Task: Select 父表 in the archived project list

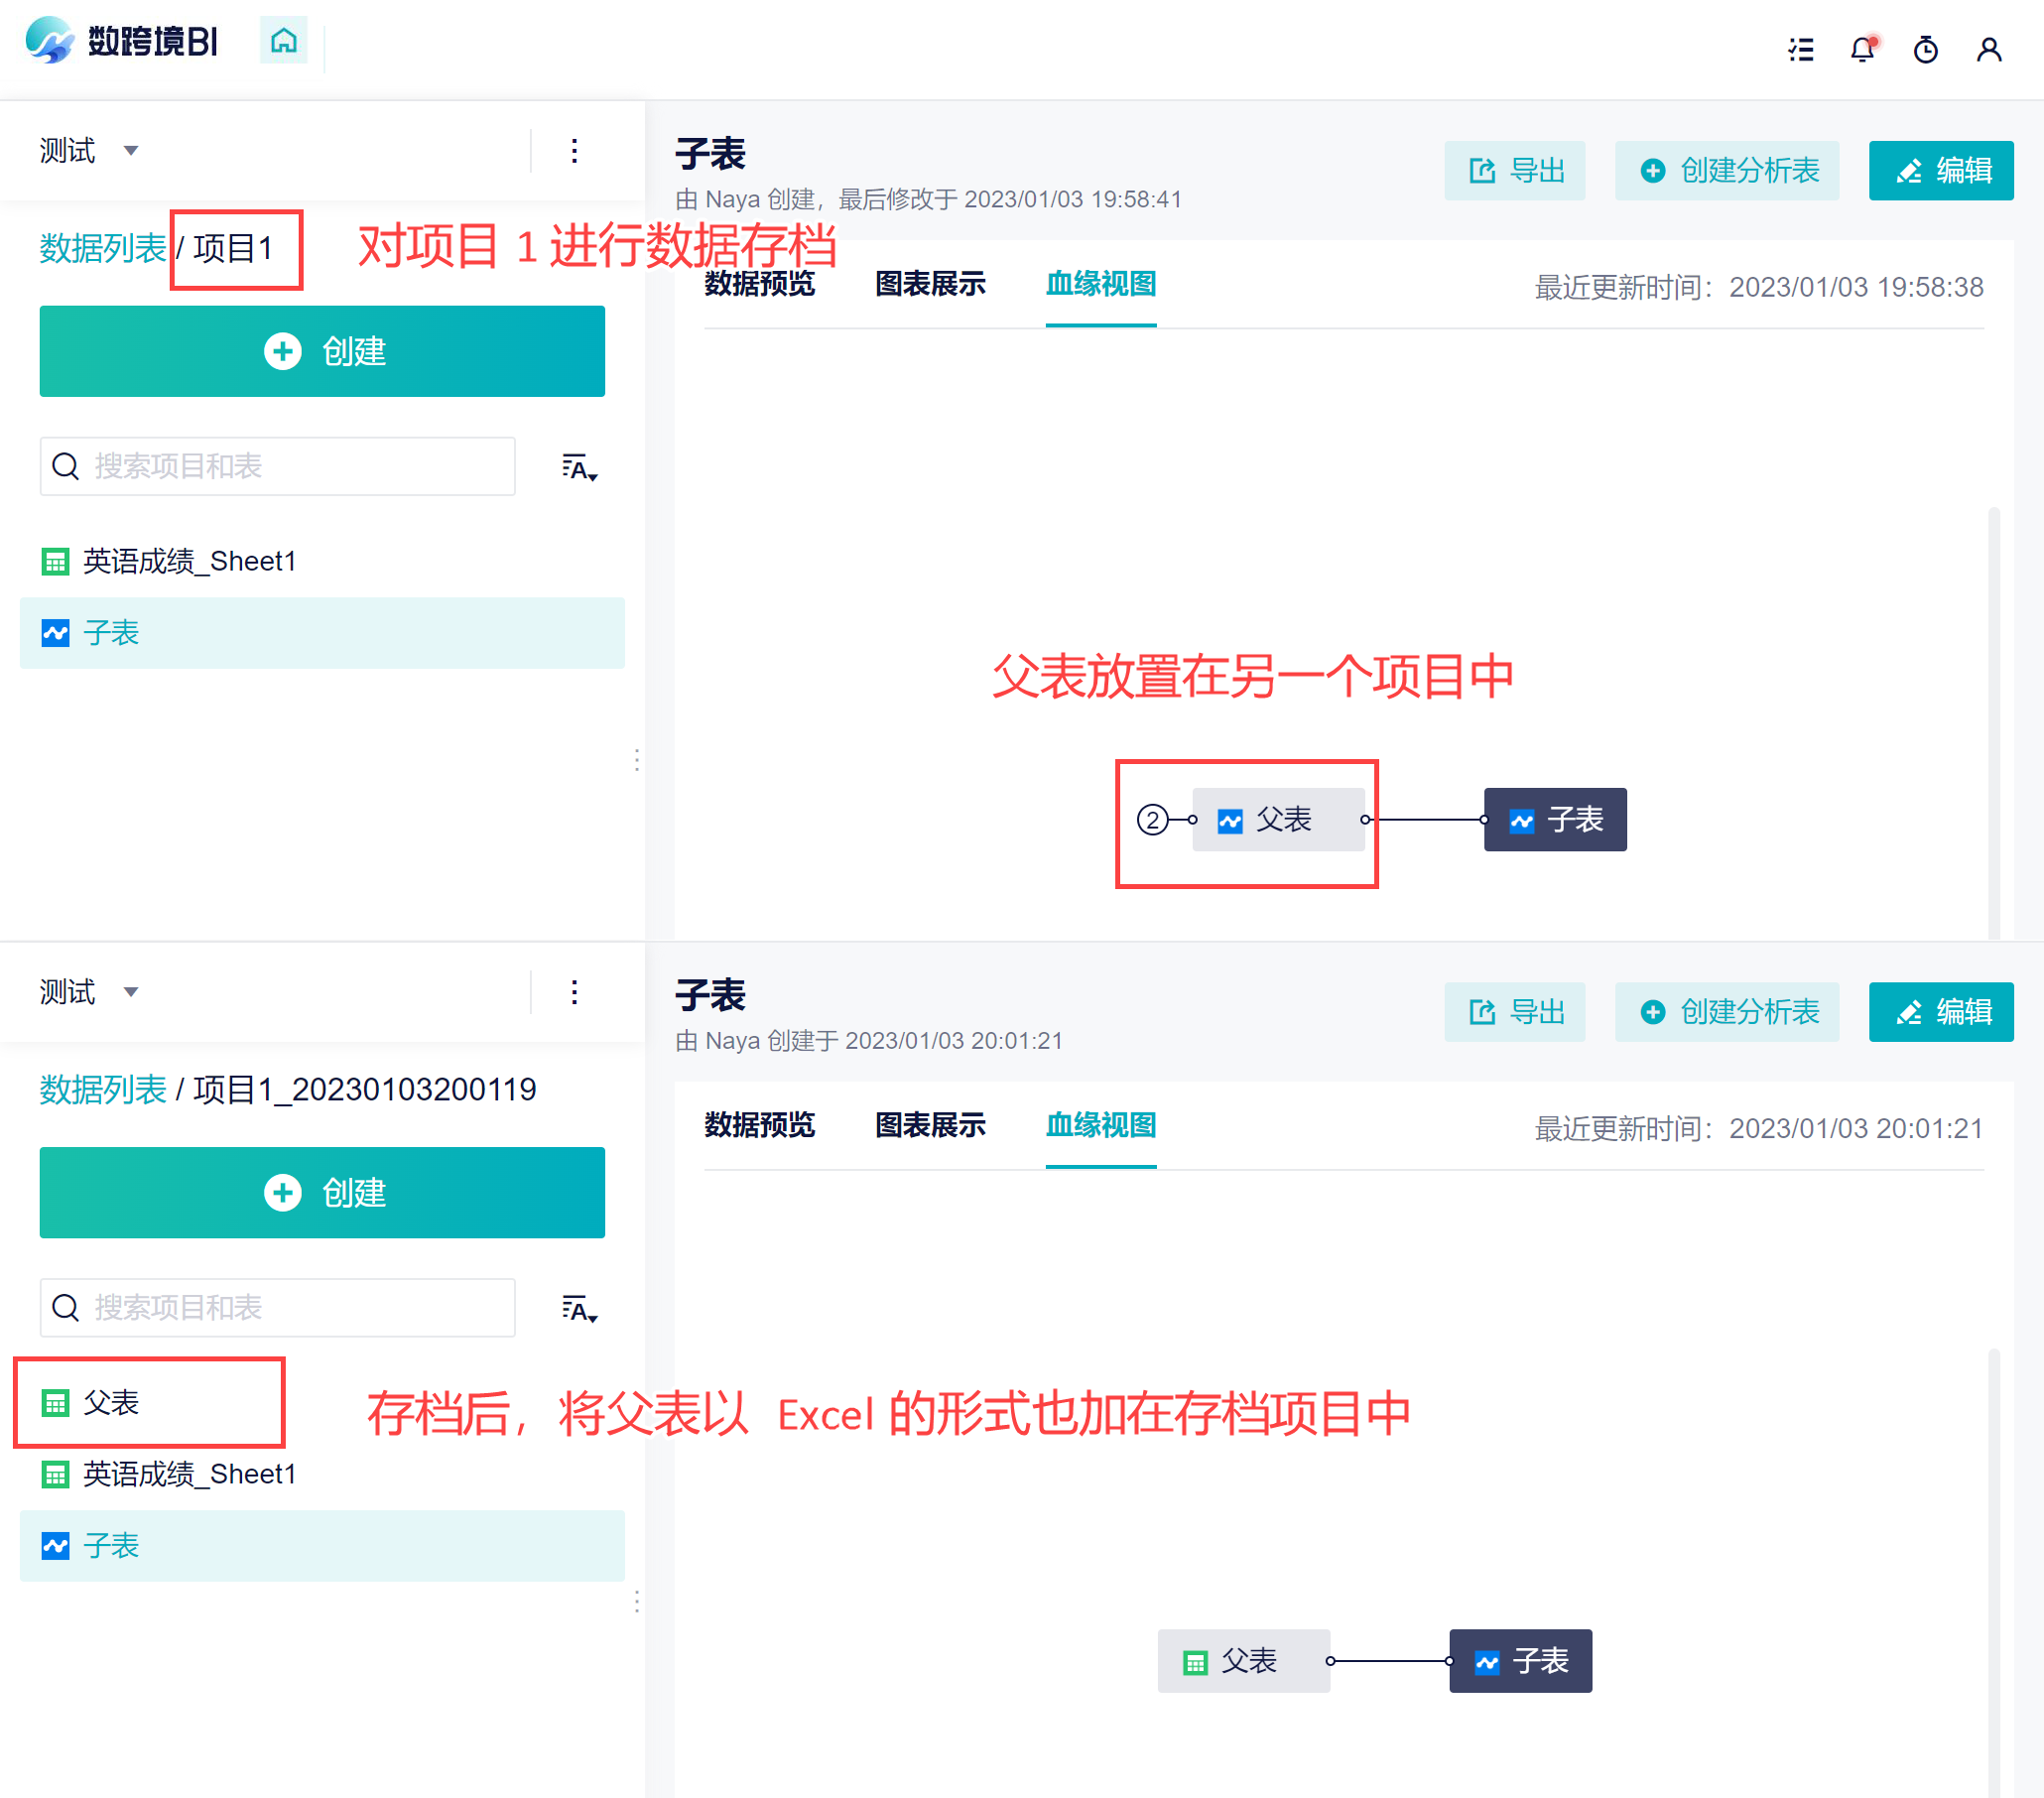Action: tap(111, 1402)
